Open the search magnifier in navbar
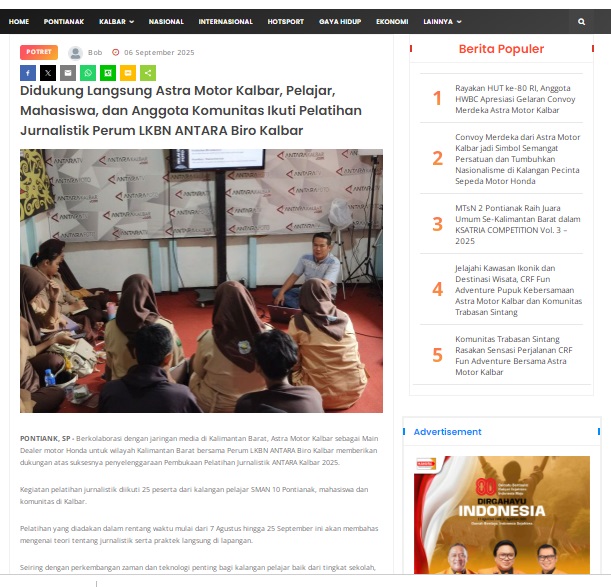611x587 pixels. click(581, 22)
